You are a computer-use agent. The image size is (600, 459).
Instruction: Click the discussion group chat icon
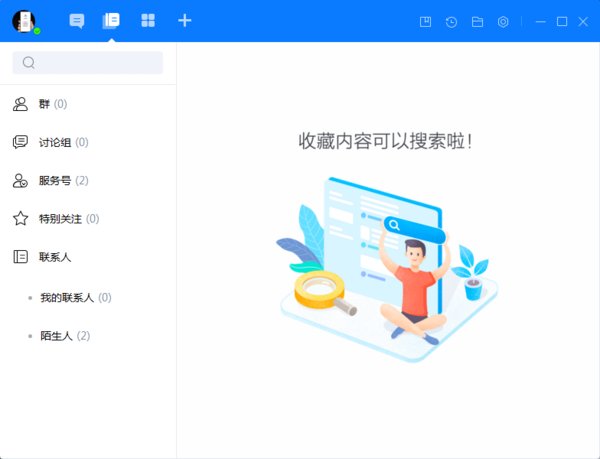(x=20, y=142)
